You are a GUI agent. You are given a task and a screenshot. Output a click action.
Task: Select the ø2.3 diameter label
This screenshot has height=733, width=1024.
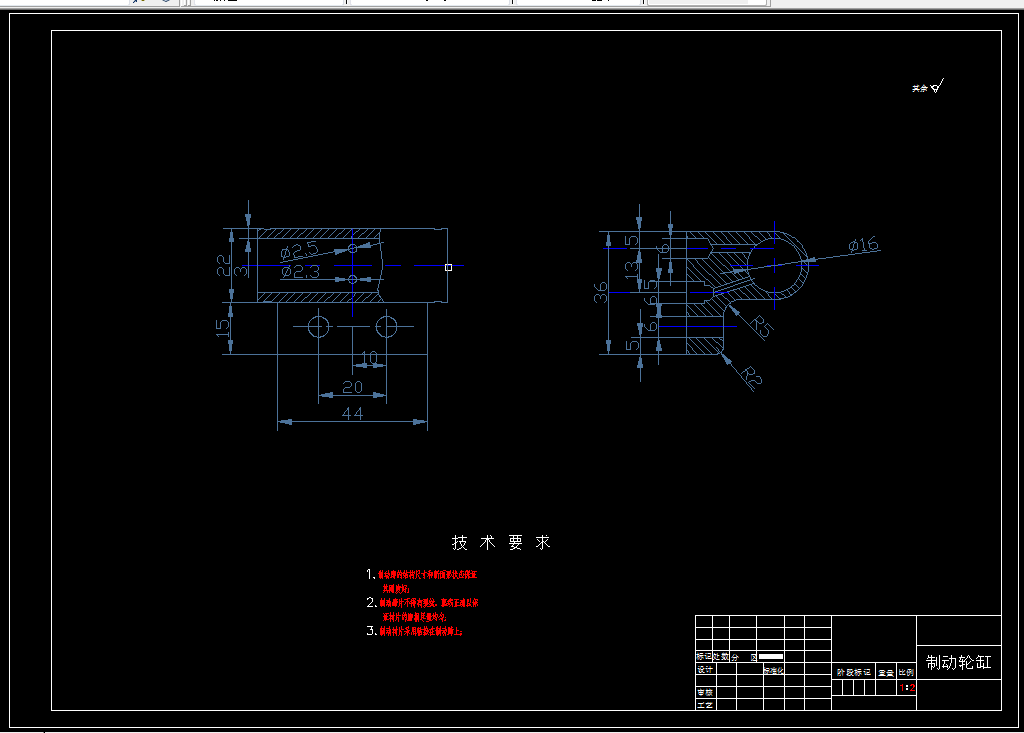300,271
